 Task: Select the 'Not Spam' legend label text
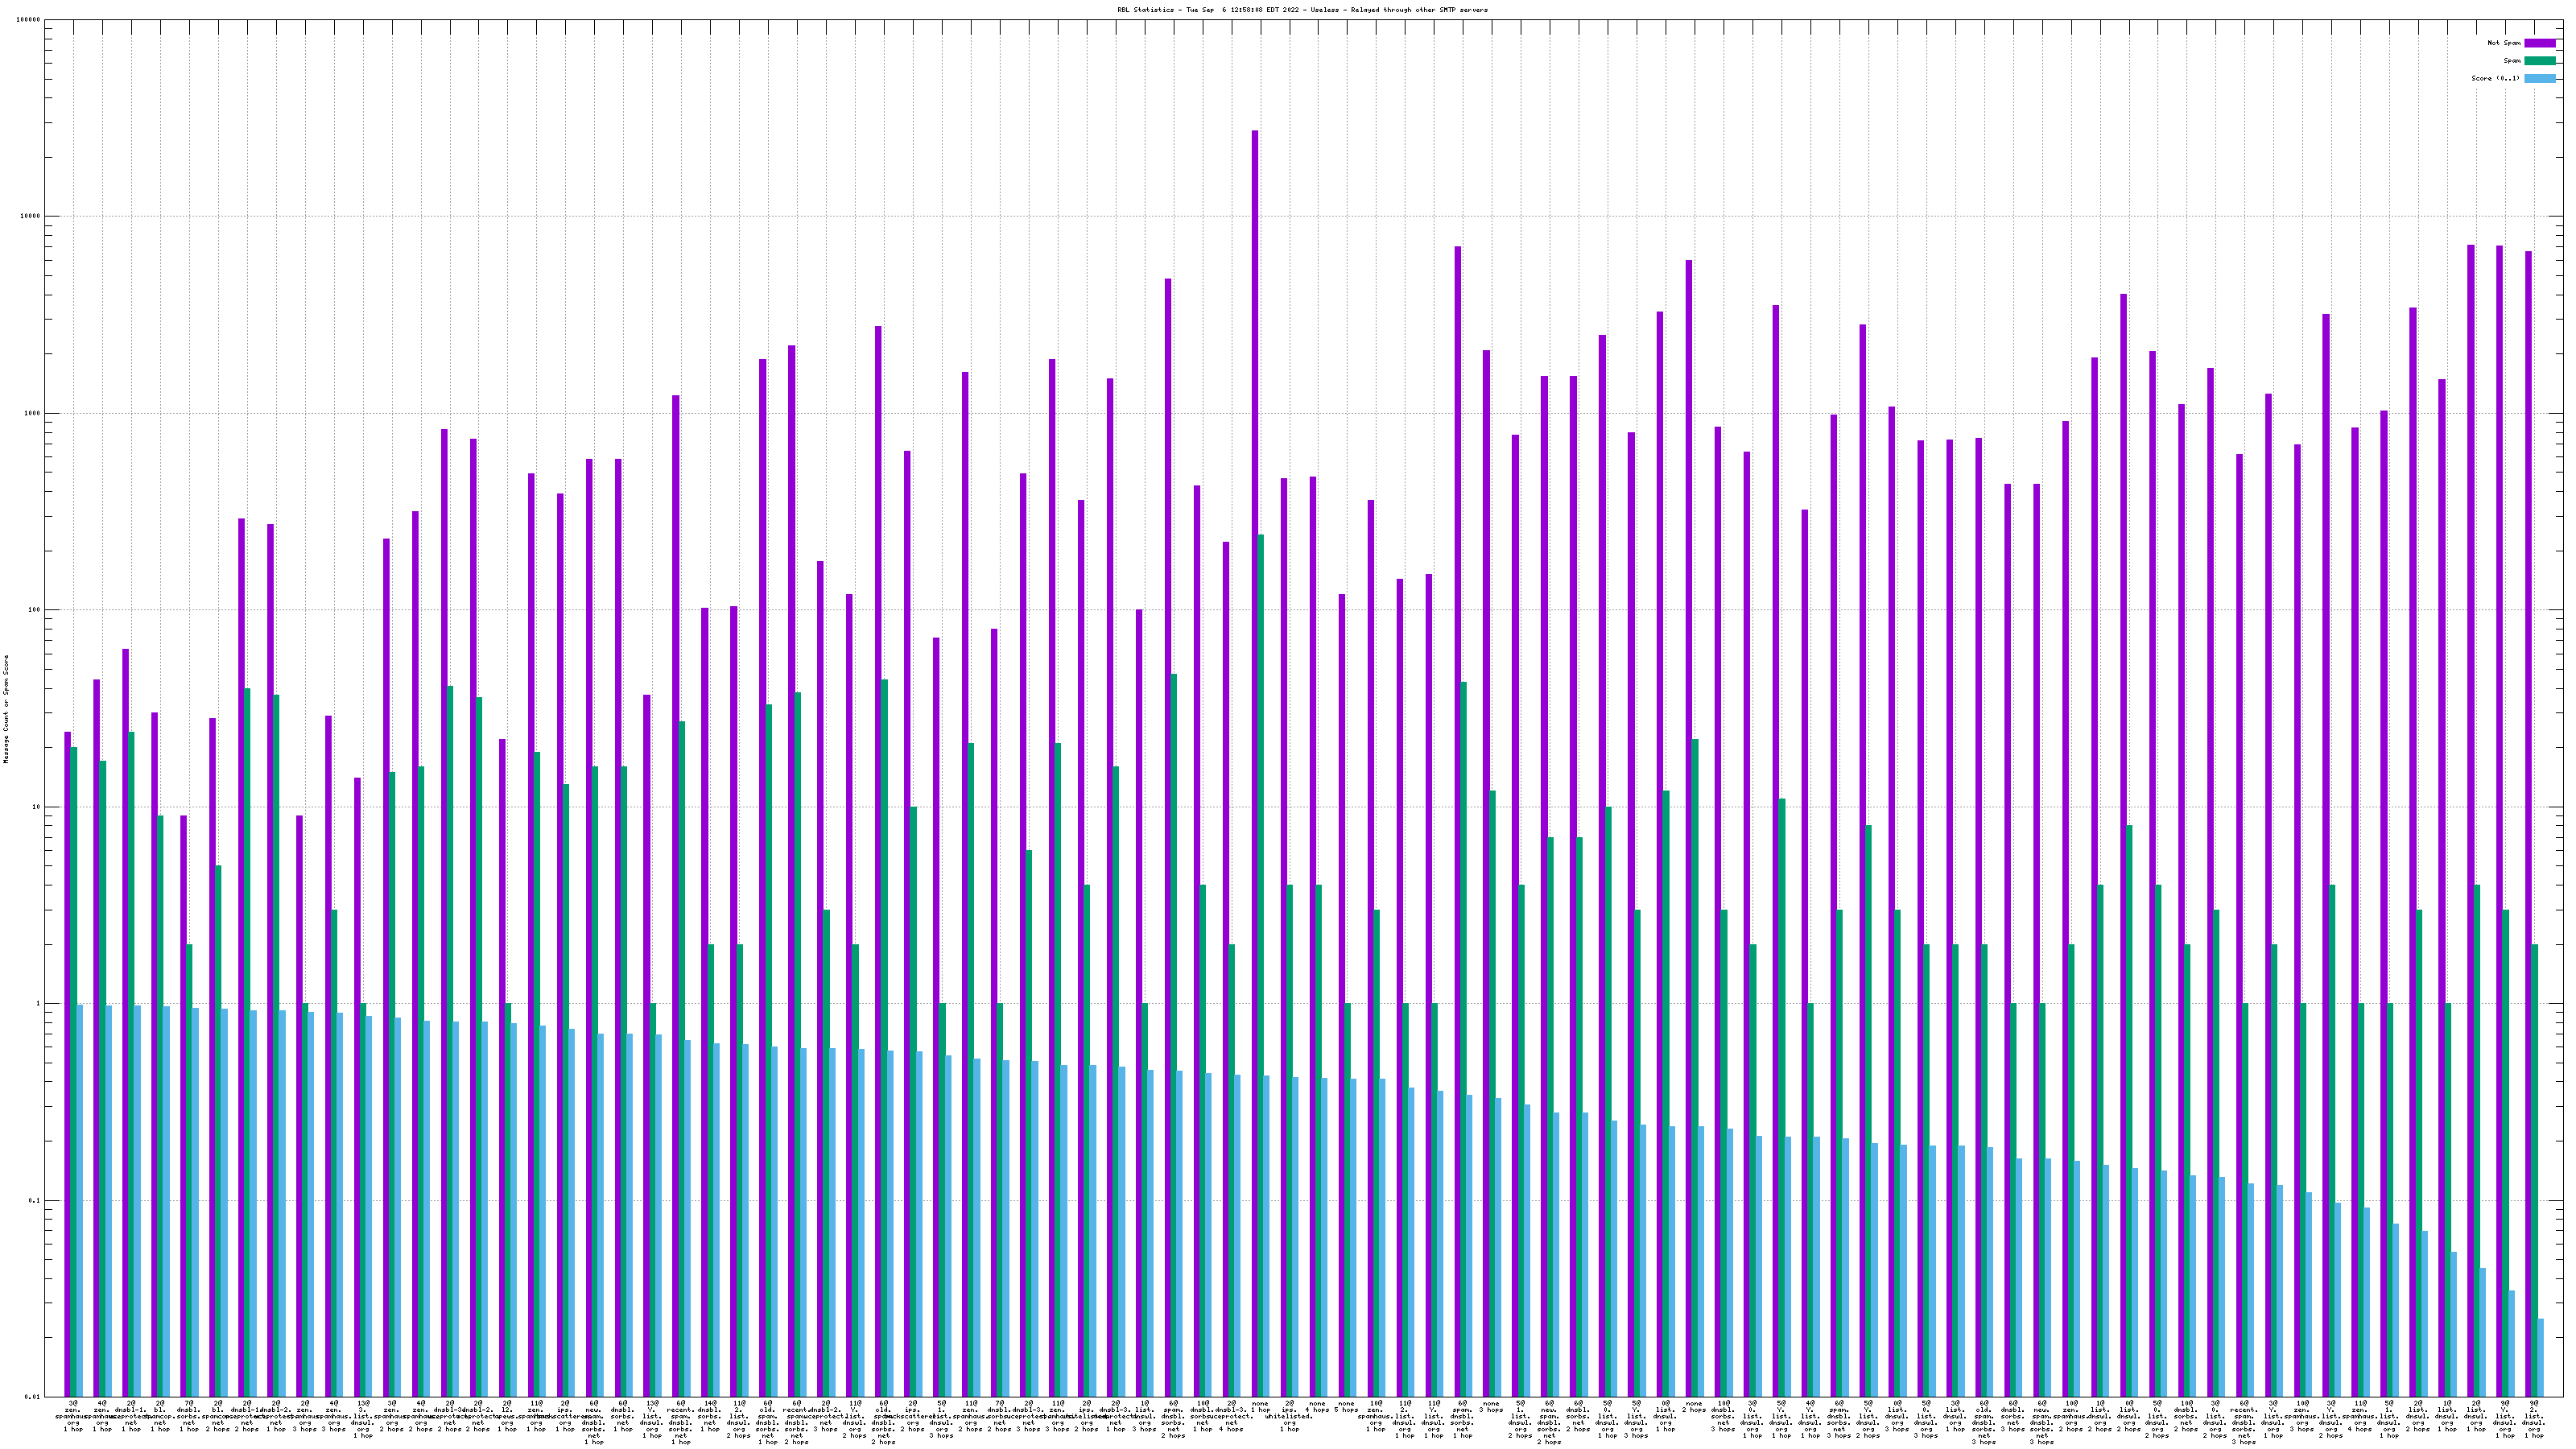click(2504, 43)
